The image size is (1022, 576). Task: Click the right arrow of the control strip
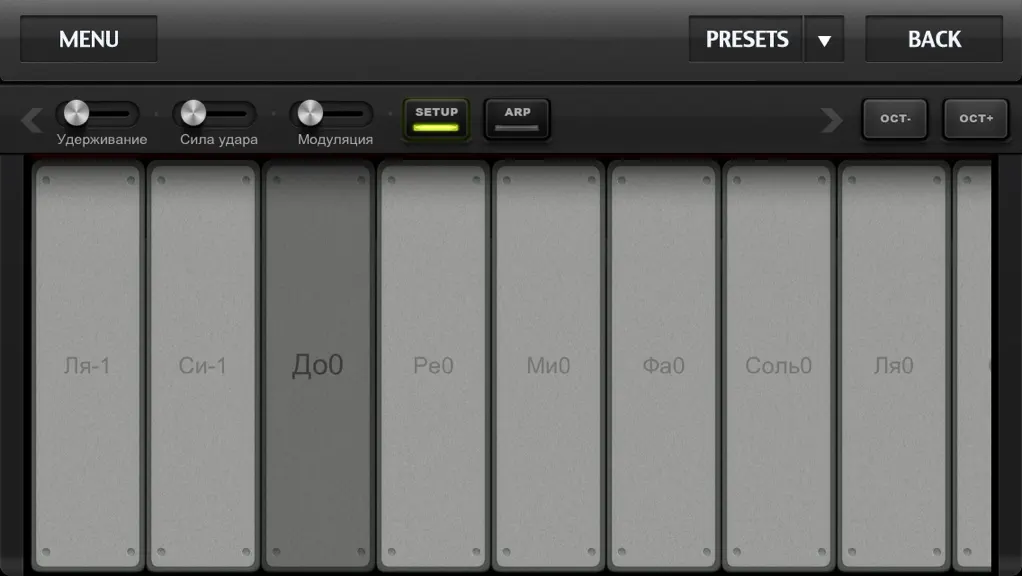pos(832,121)
